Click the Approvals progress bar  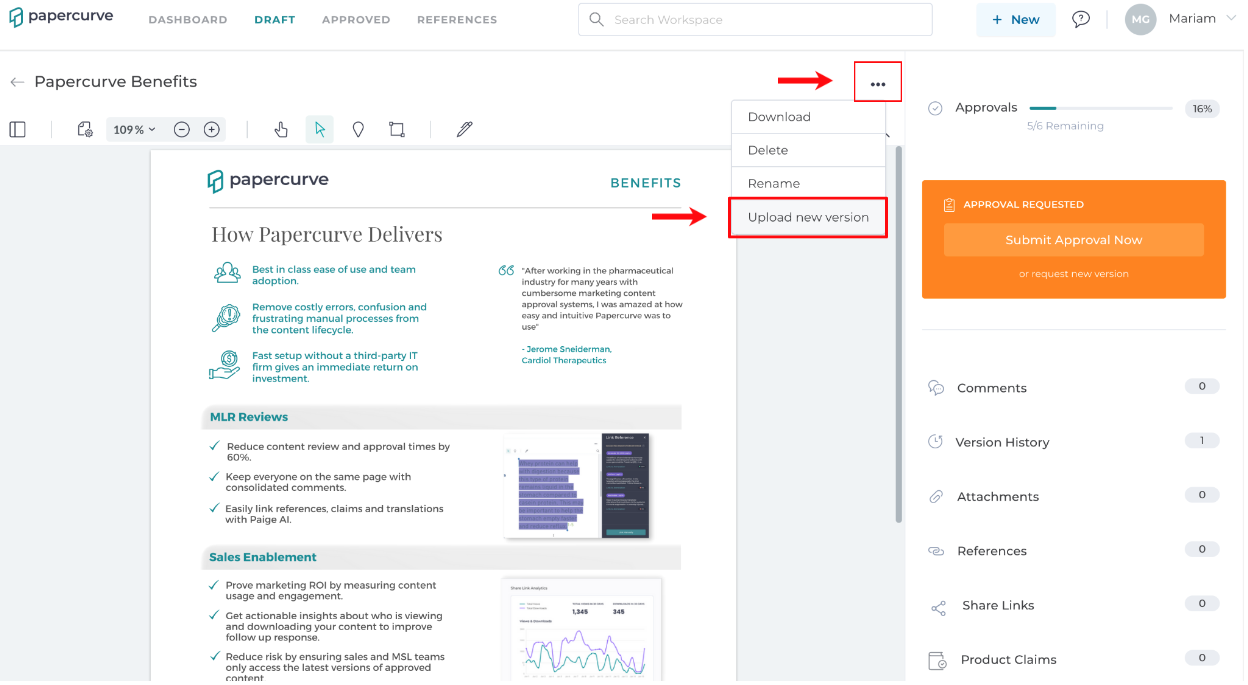[x=1101, y=108]
